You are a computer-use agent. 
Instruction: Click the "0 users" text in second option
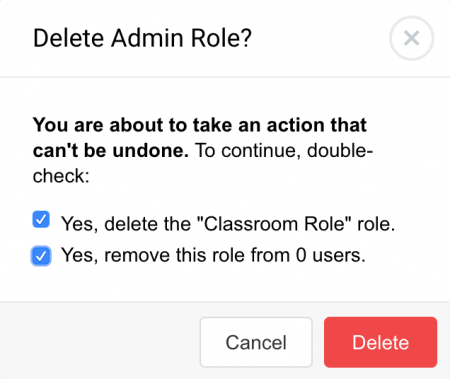pos(331,255)
